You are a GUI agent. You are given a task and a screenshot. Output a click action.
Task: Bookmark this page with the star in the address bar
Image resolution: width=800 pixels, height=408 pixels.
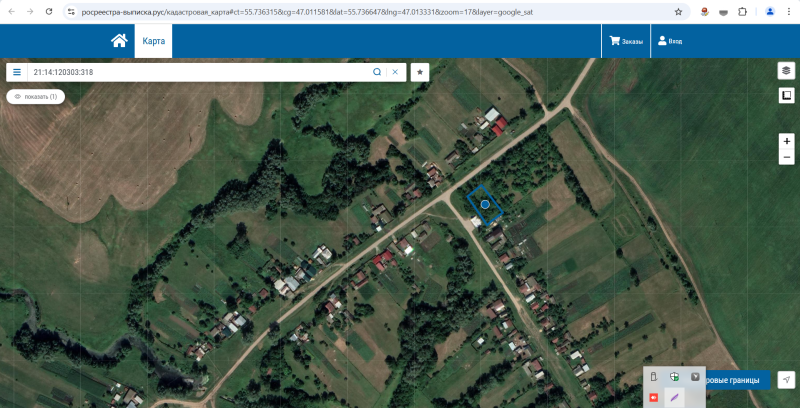pos(679,12)
